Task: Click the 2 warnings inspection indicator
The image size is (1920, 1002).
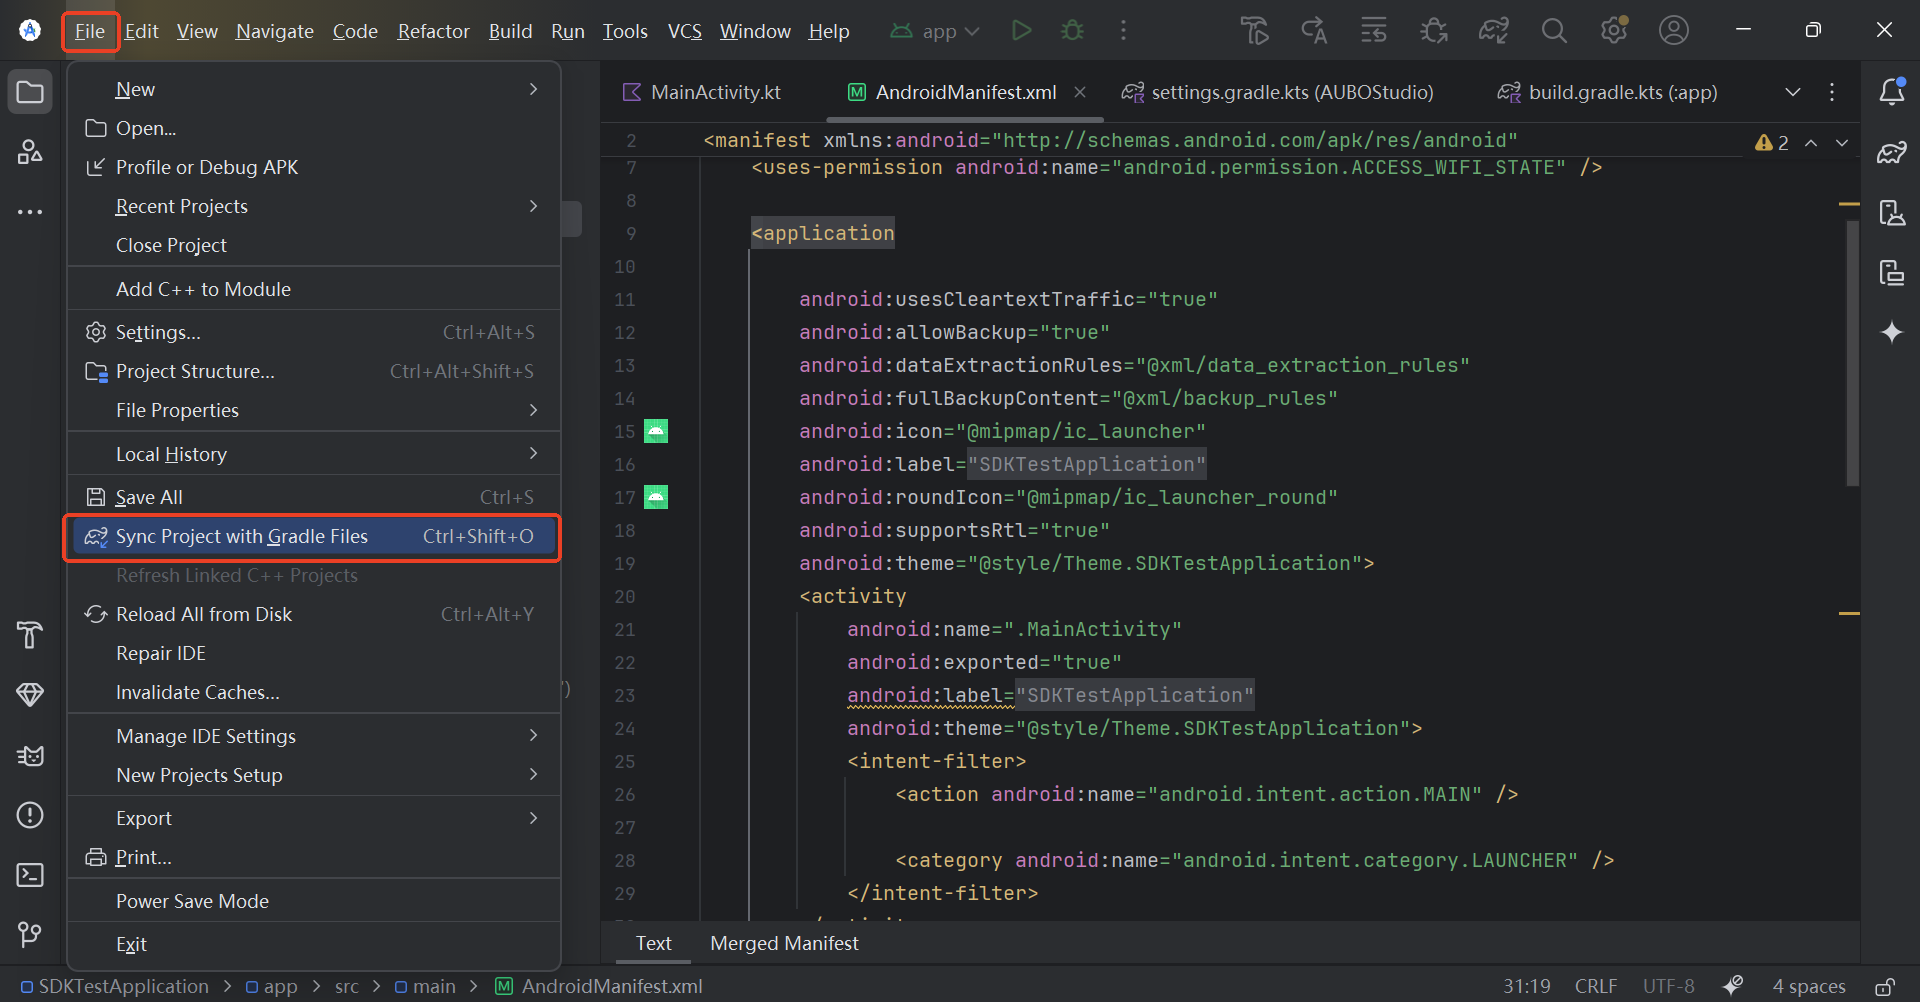Action: (x=1772, y=142)
